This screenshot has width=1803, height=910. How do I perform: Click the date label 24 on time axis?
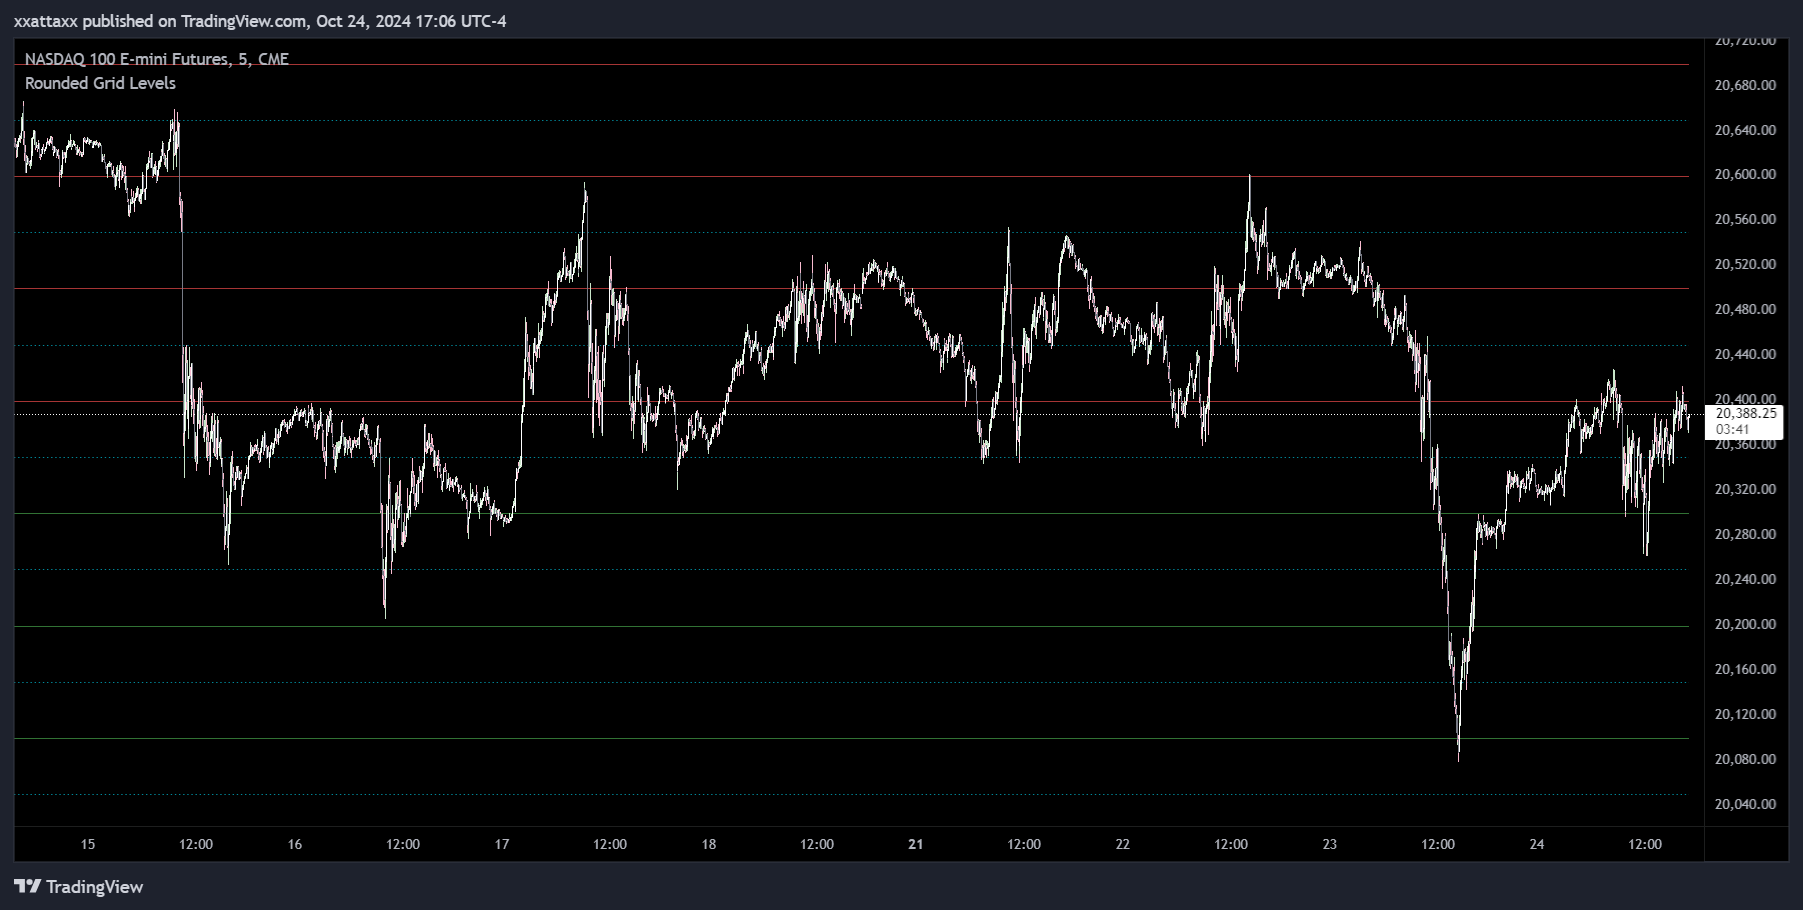click(1537, 844)
